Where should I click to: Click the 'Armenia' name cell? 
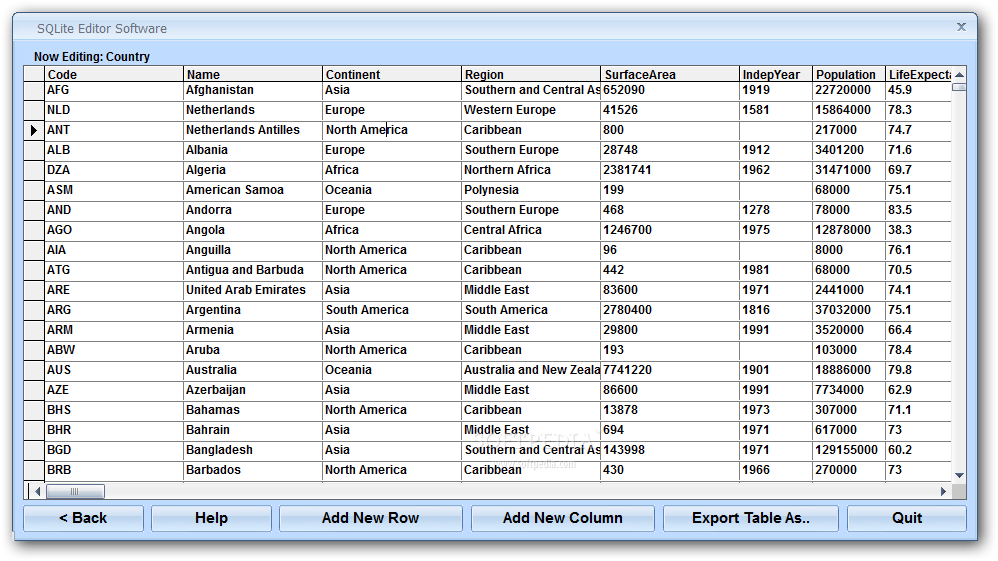(253, 330)
